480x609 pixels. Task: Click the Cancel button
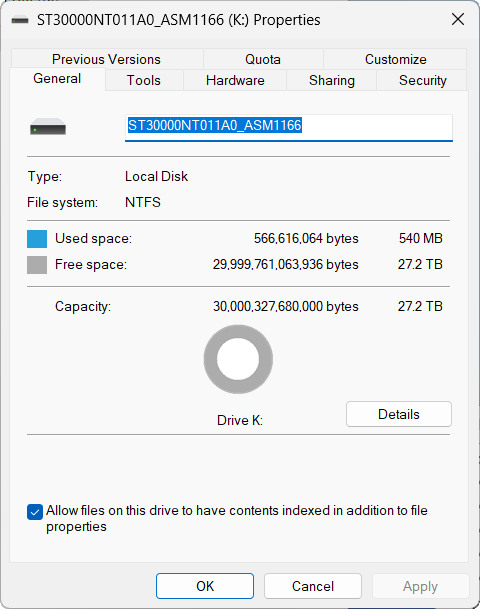[x=313, y=586]
